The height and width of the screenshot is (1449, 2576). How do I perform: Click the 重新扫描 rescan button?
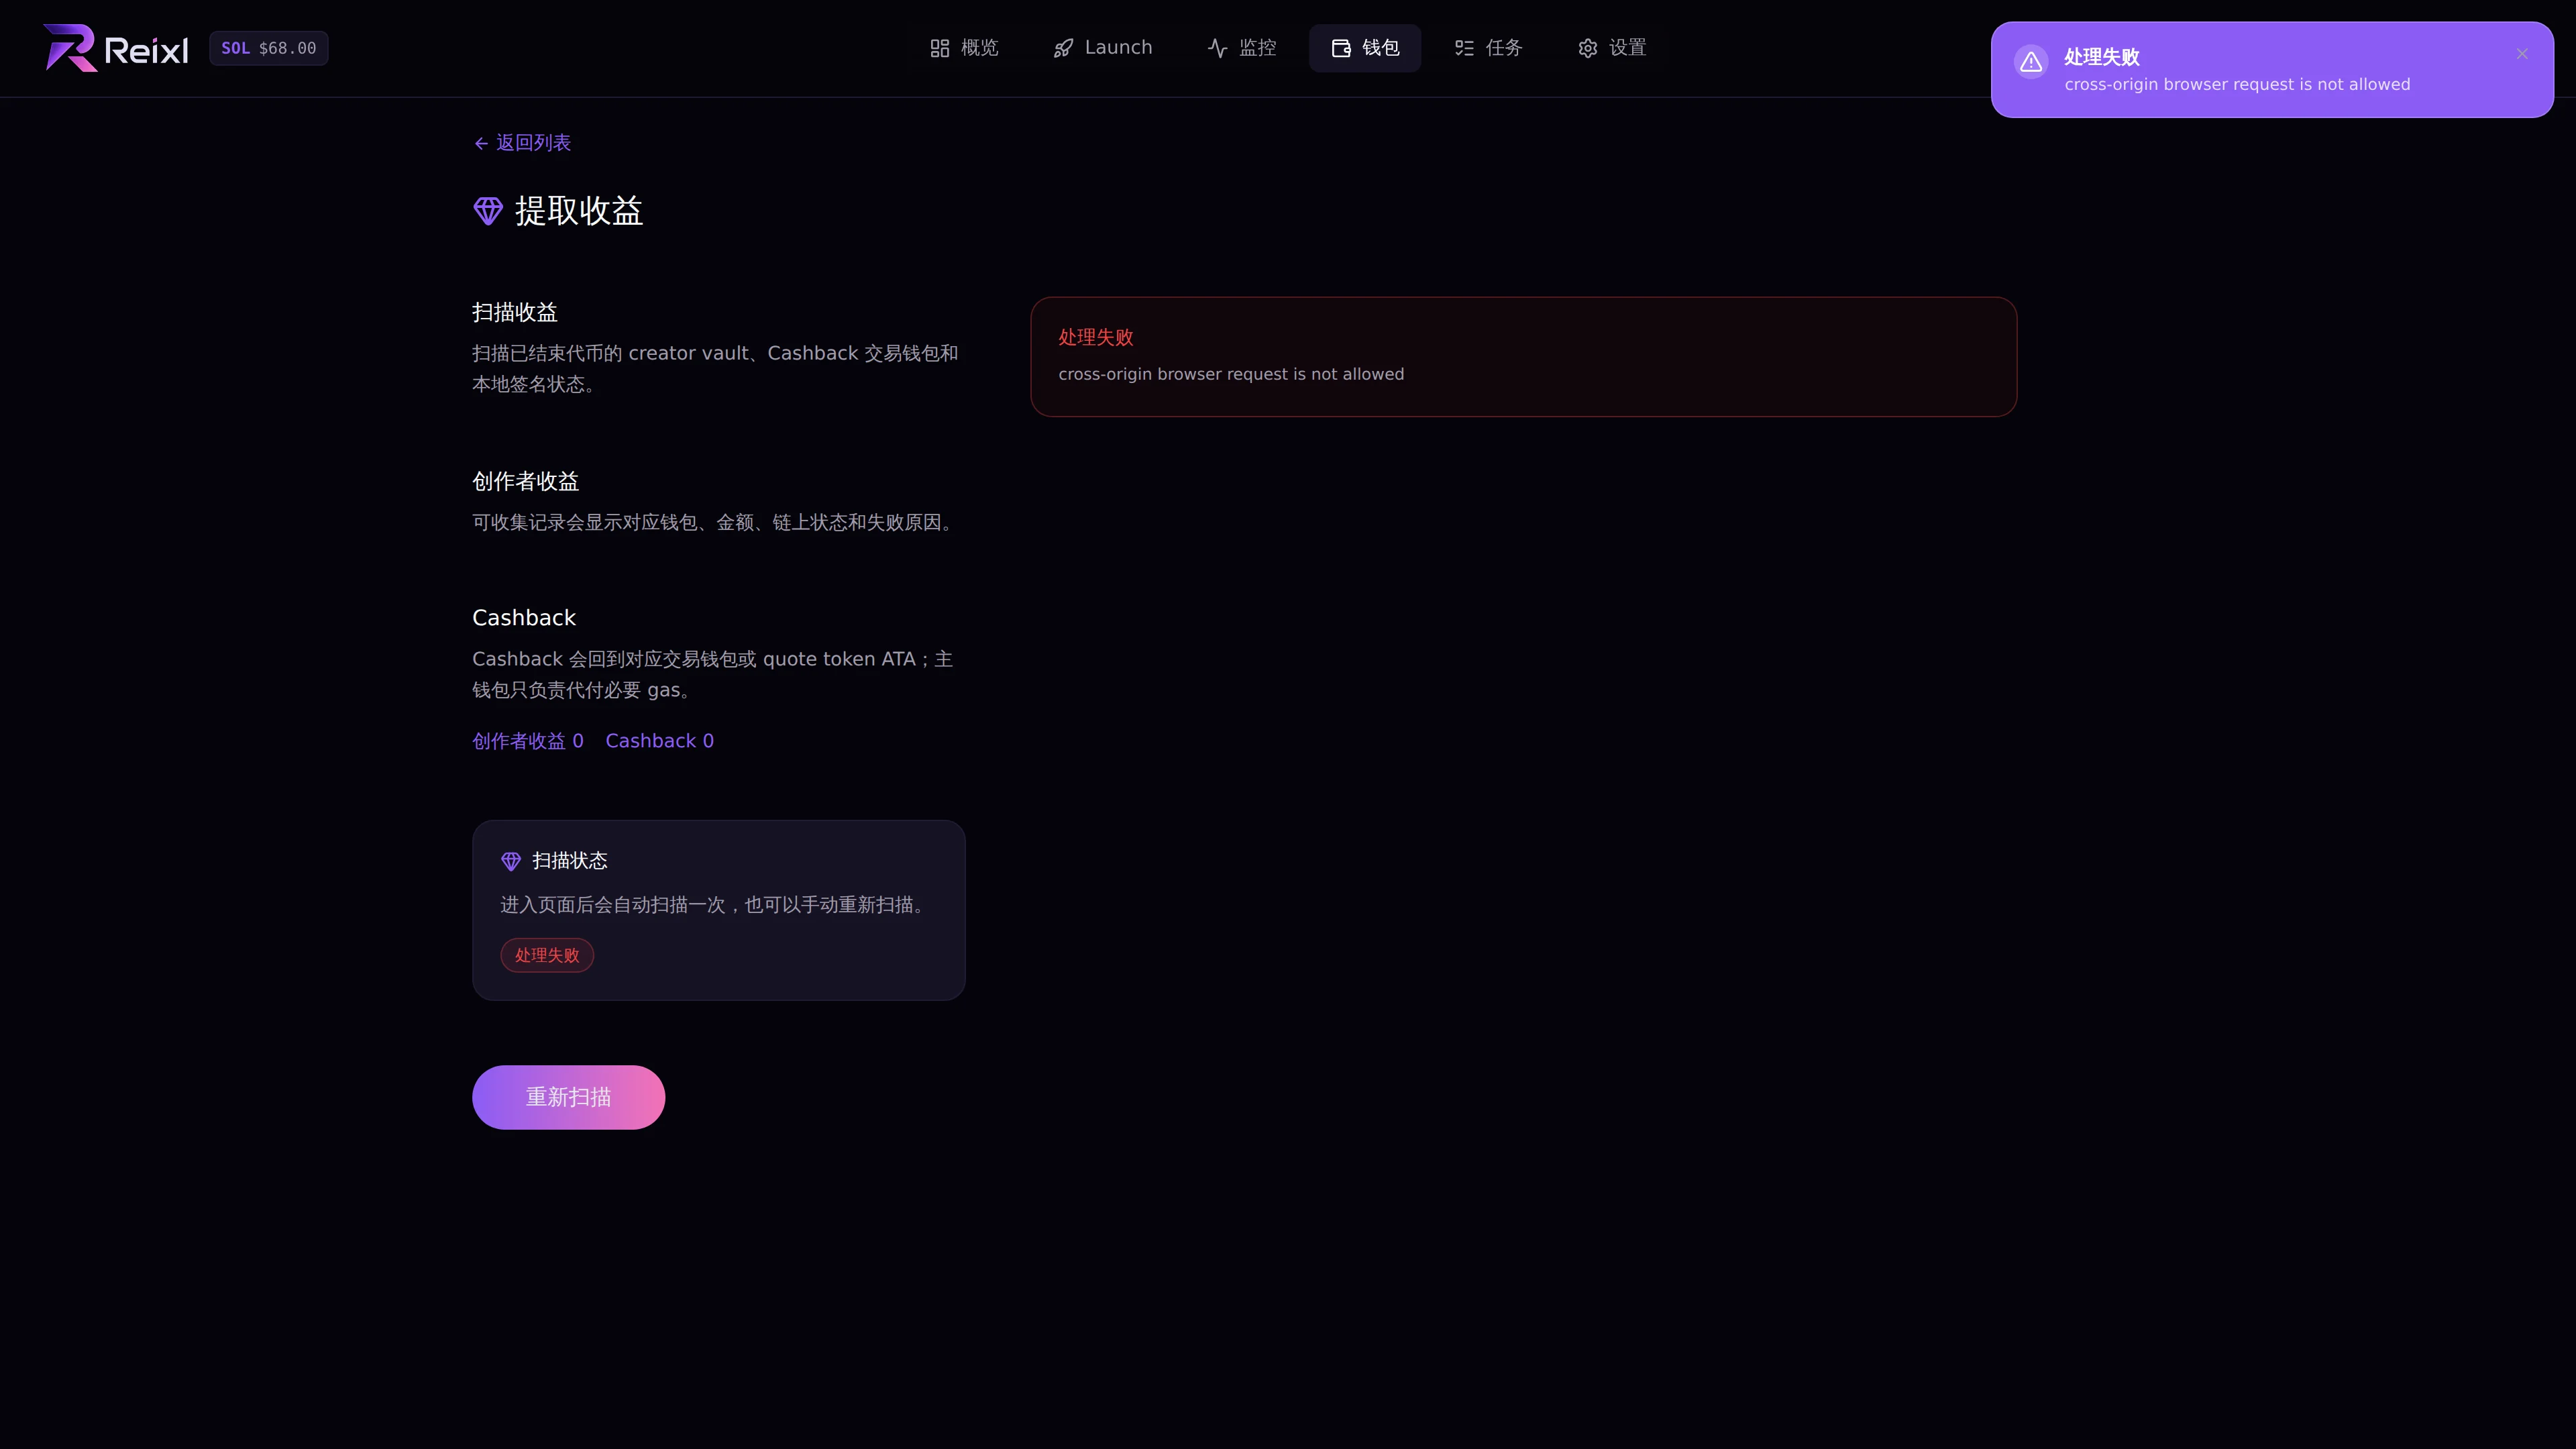click(568, 1097)
